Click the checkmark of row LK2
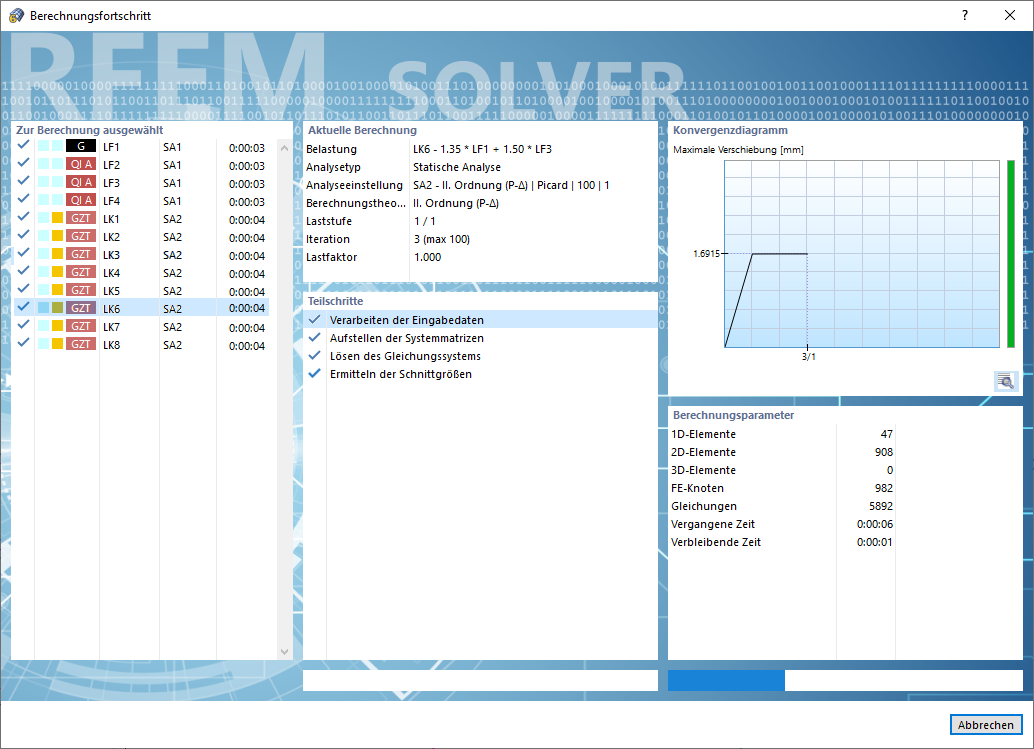This screenshot has width=1034, height=749. click(x=23, y=234)
